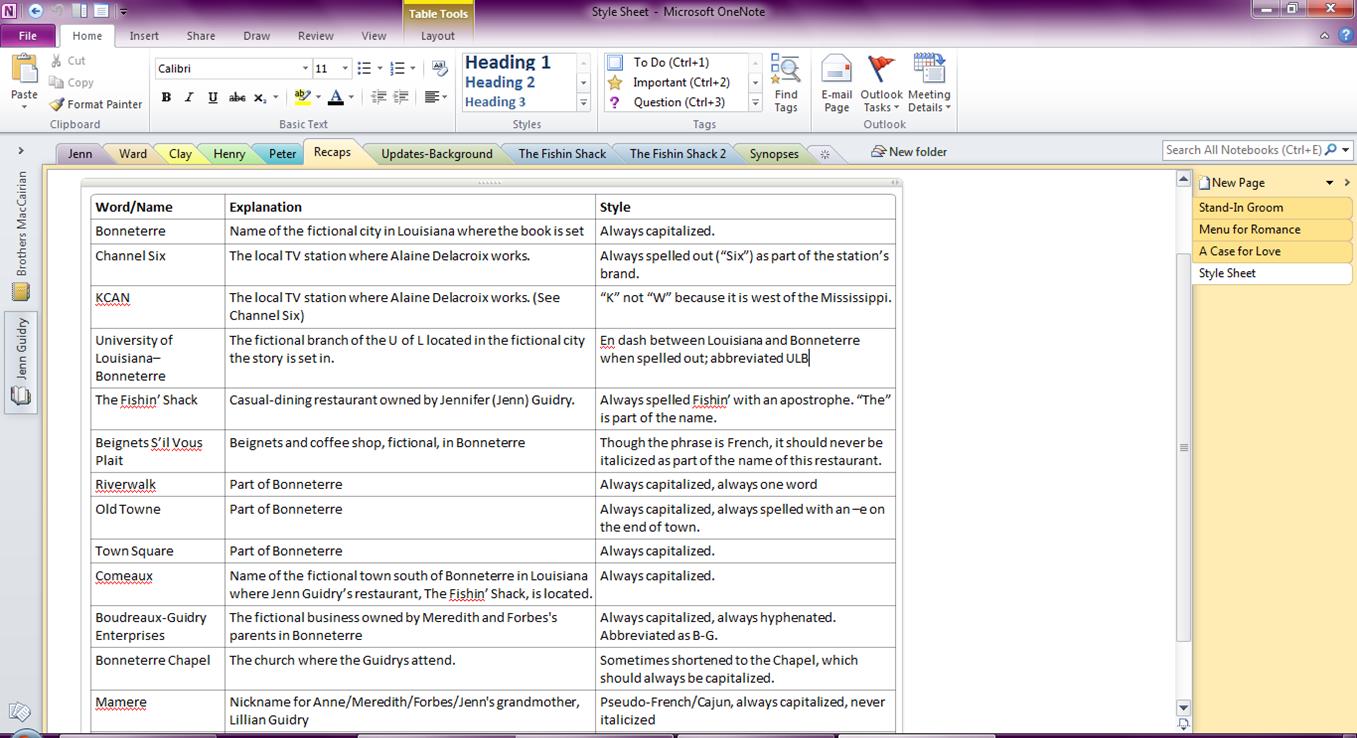The height and width of the screenshot is (738, 1357).
Task: Toggle the To Do checkbox tag
Action: tap(616, 62)
